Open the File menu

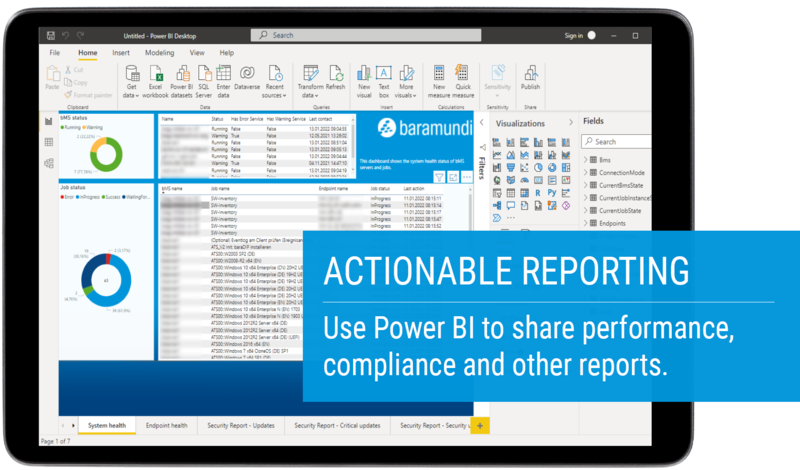tap(55, 53)
